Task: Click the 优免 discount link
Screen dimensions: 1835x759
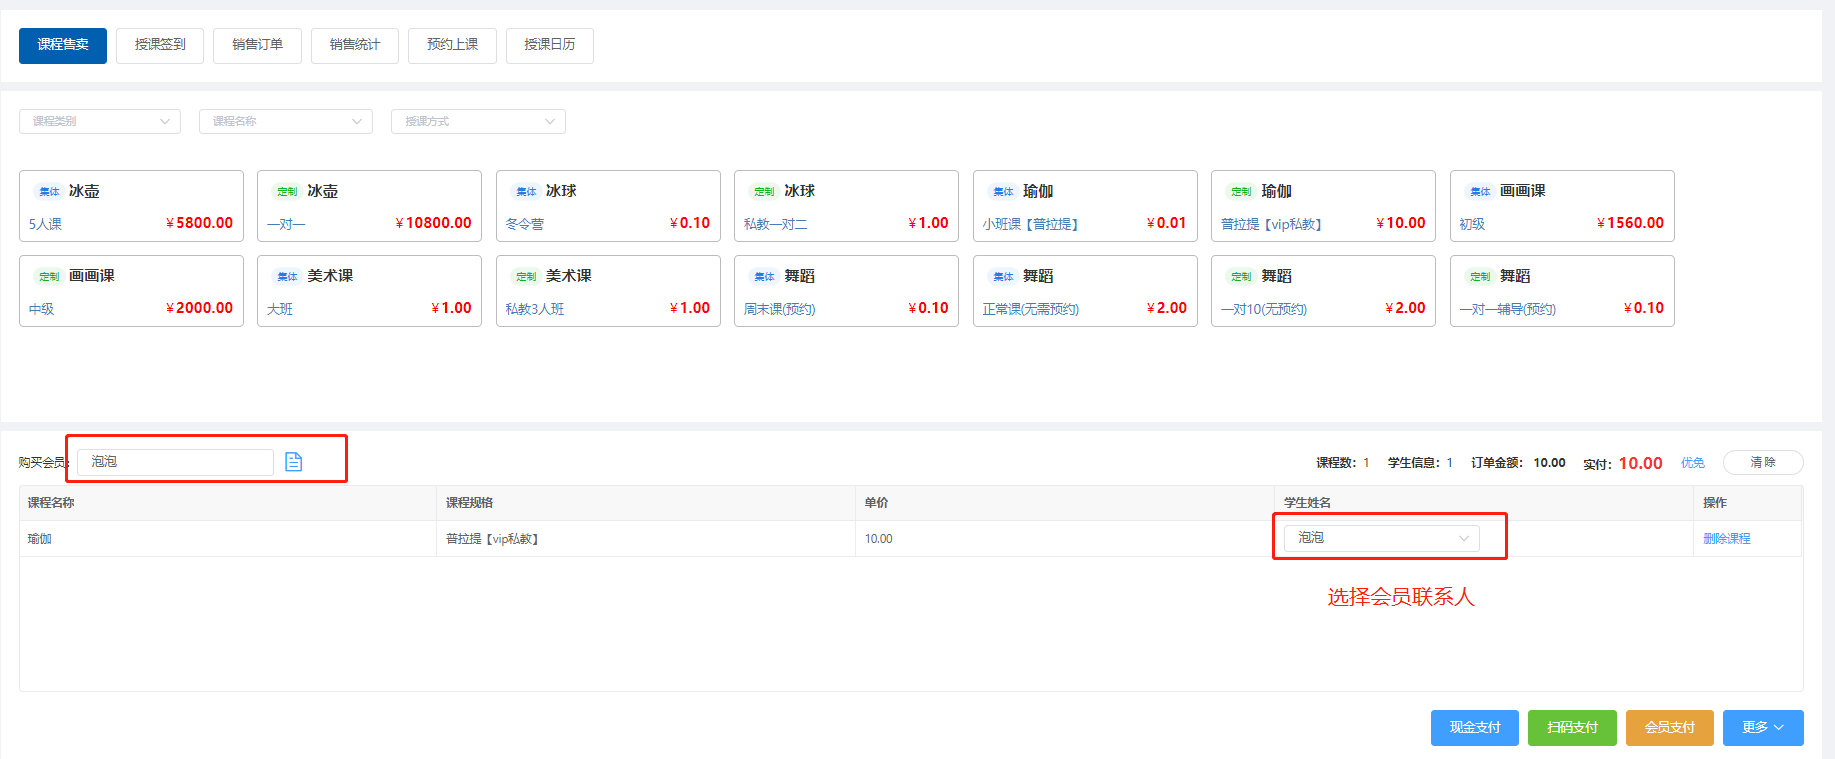Action: (x=1692, y=463)
